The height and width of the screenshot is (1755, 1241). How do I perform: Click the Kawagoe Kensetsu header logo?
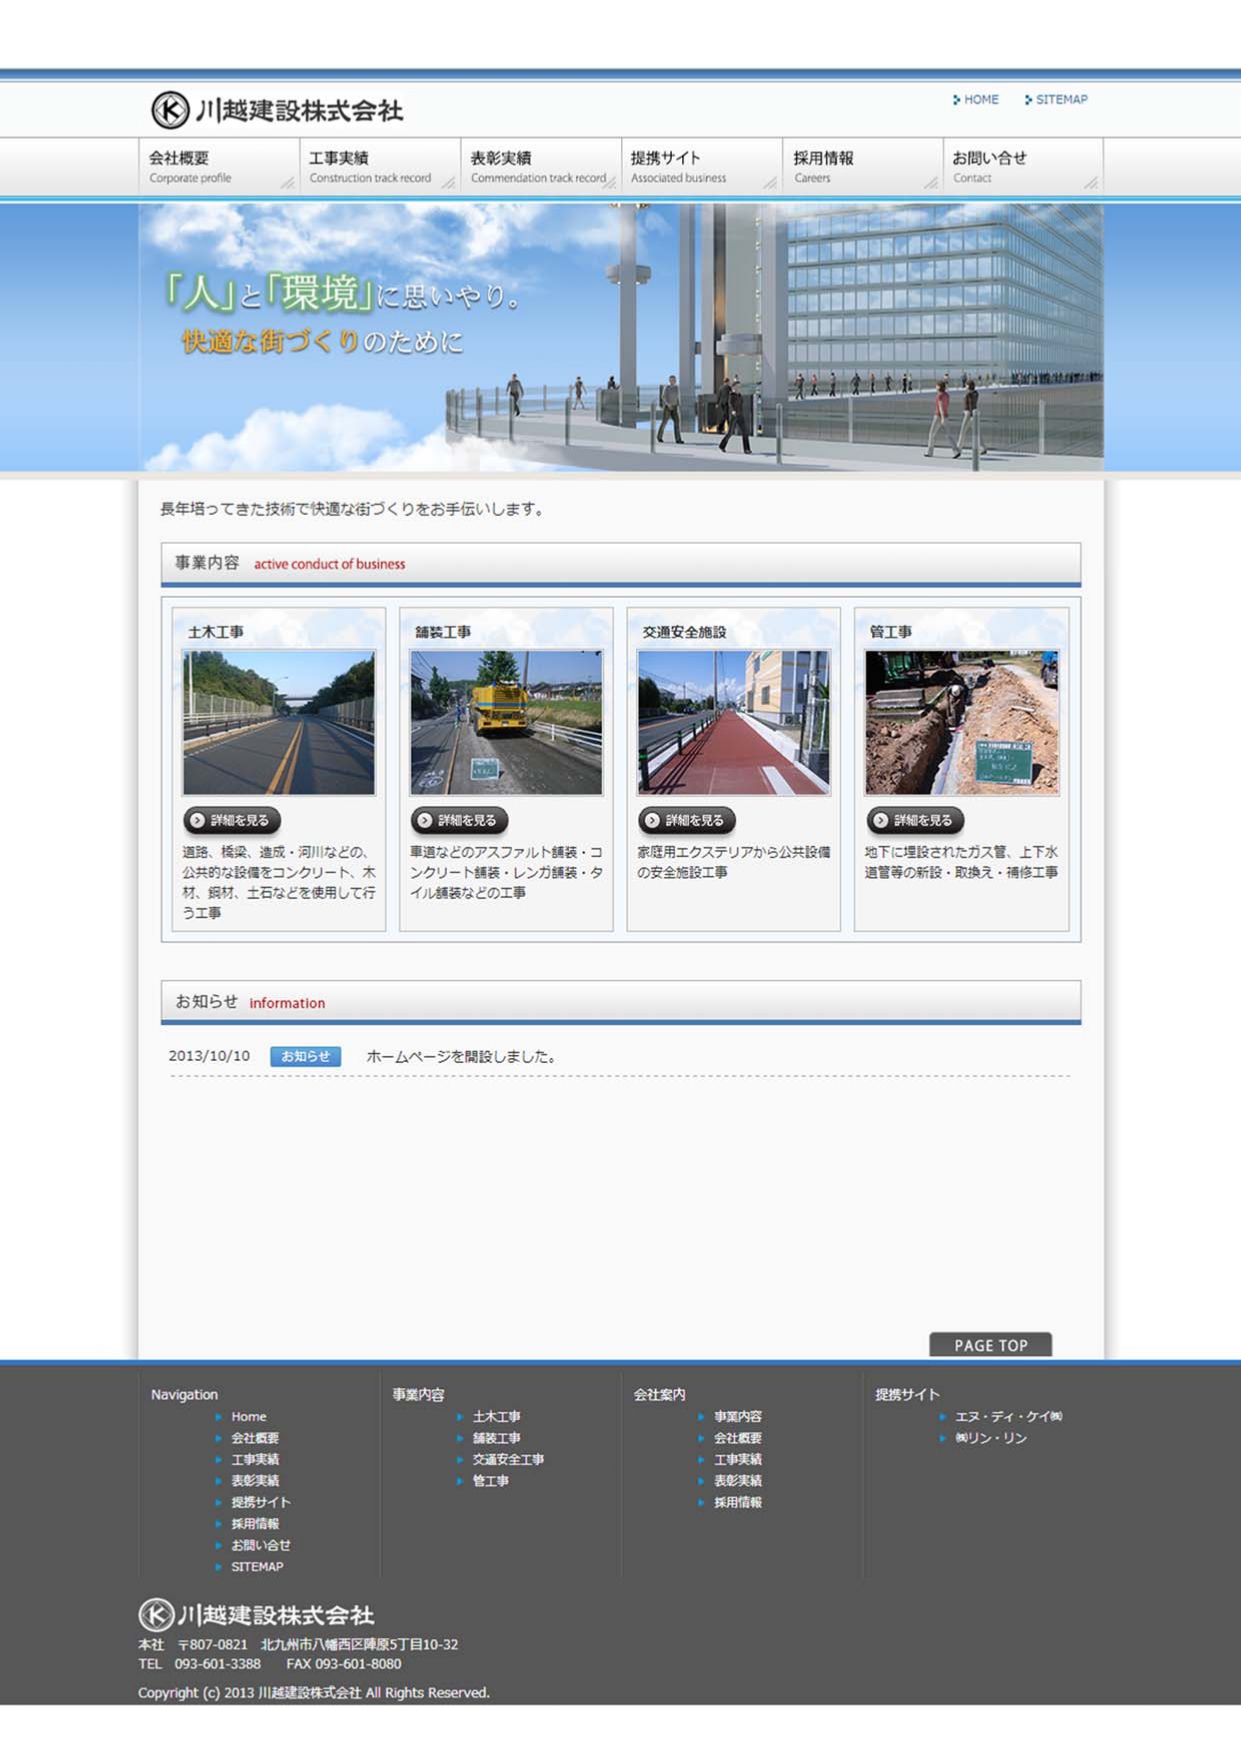point(277,110)
